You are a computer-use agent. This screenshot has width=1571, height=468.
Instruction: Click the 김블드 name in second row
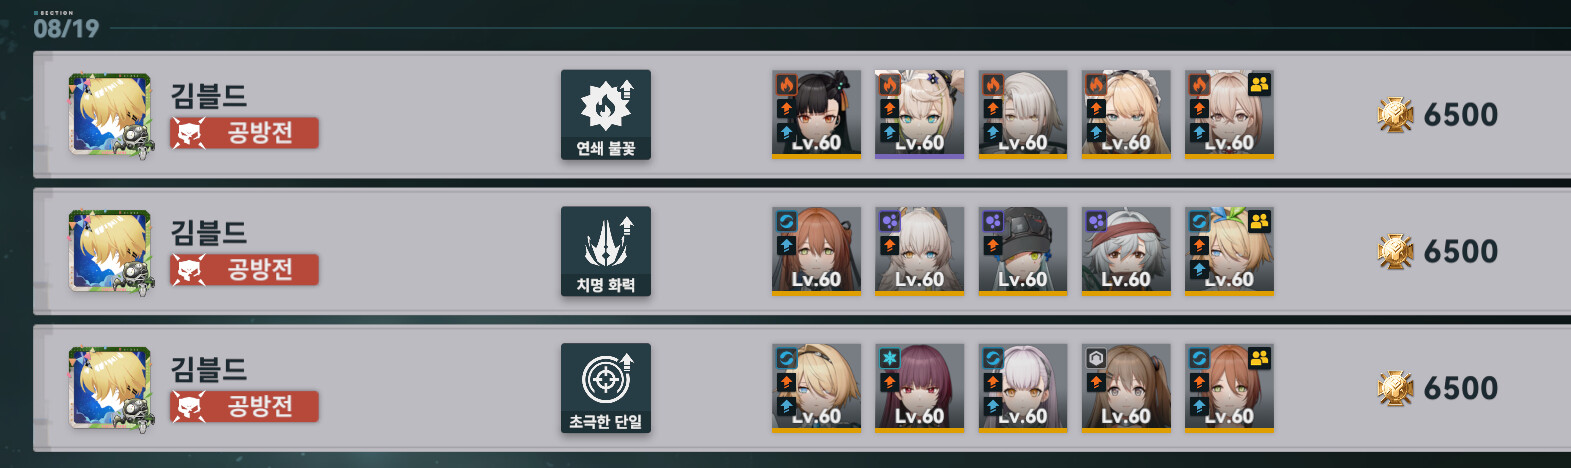tap(209, 233)
